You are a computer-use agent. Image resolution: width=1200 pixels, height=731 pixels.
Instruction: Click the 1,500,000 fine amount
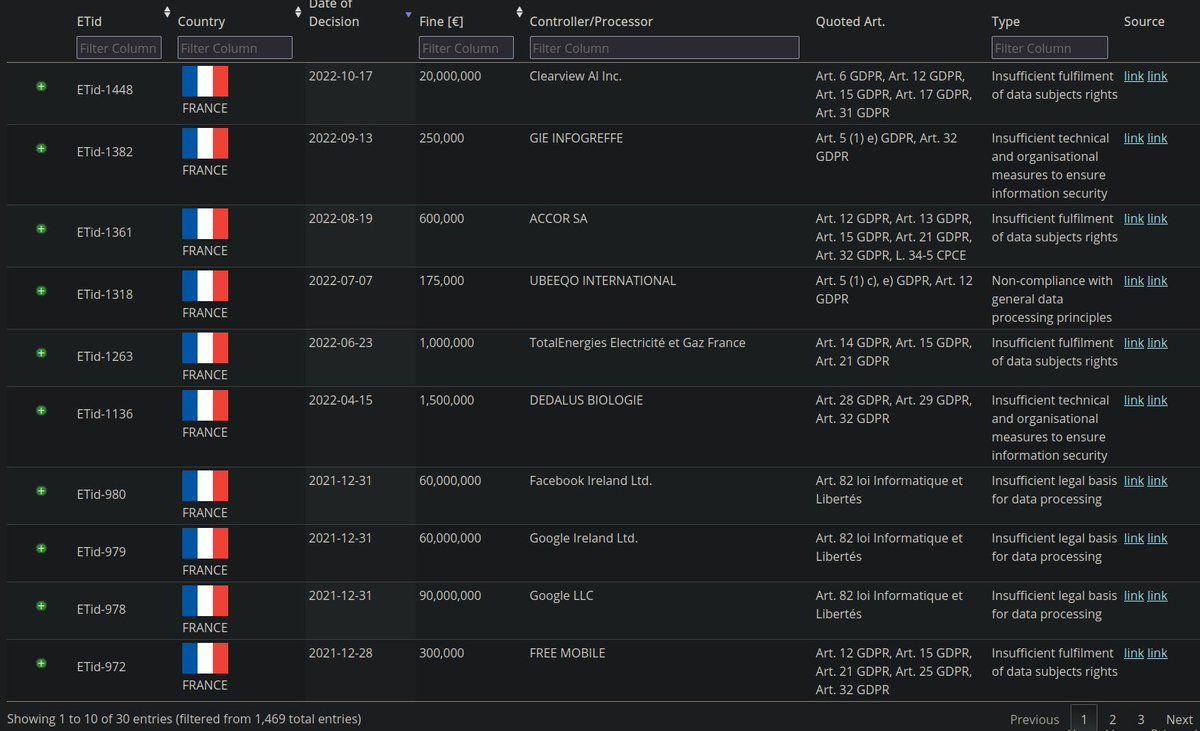point(447,400)
